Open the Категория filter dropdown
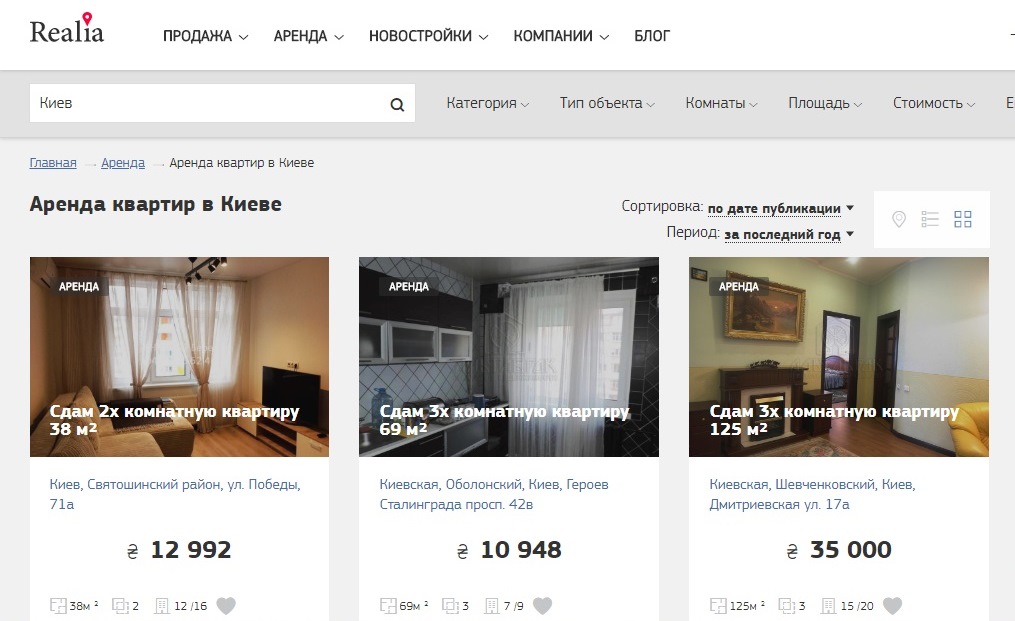 (x=487, y=103)
